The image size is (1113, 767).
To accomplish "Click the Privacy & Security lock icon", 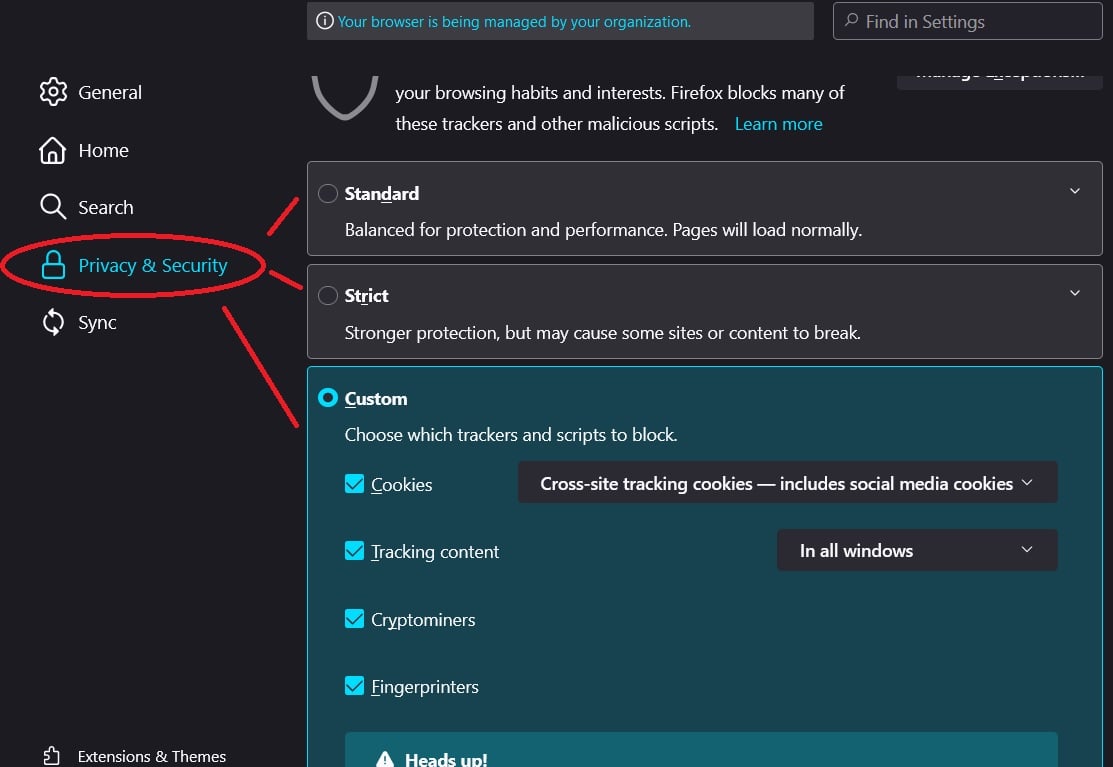I will (53, 265).
